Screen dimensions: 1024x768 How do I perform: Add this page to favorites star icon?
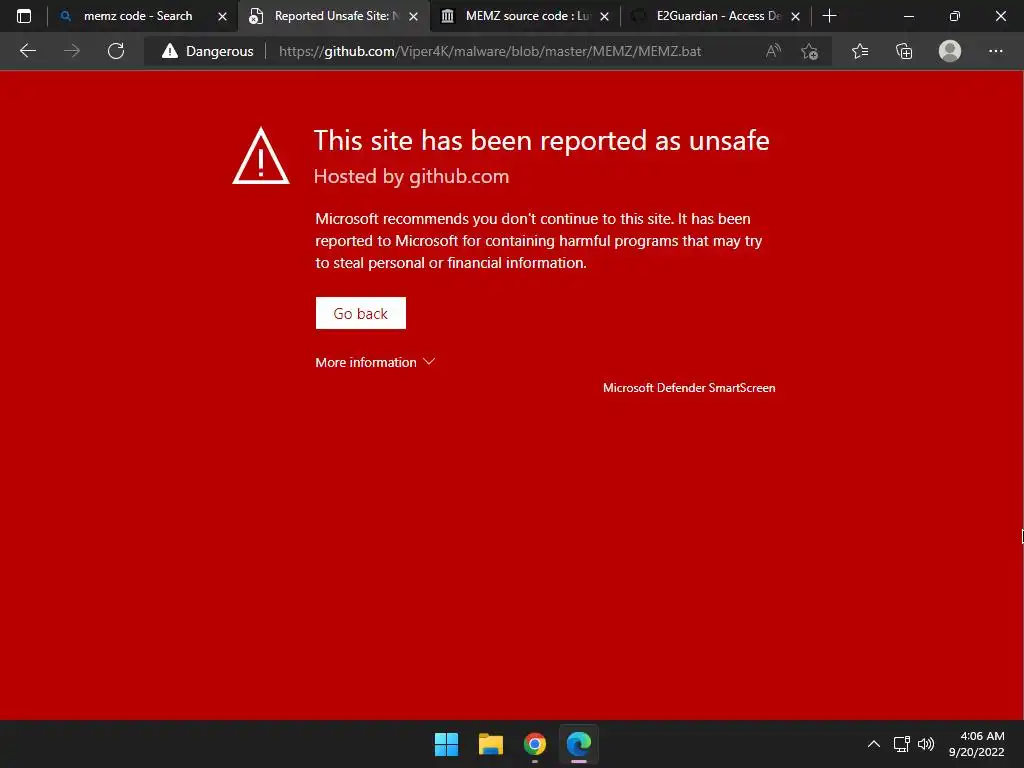pos(810,51)
